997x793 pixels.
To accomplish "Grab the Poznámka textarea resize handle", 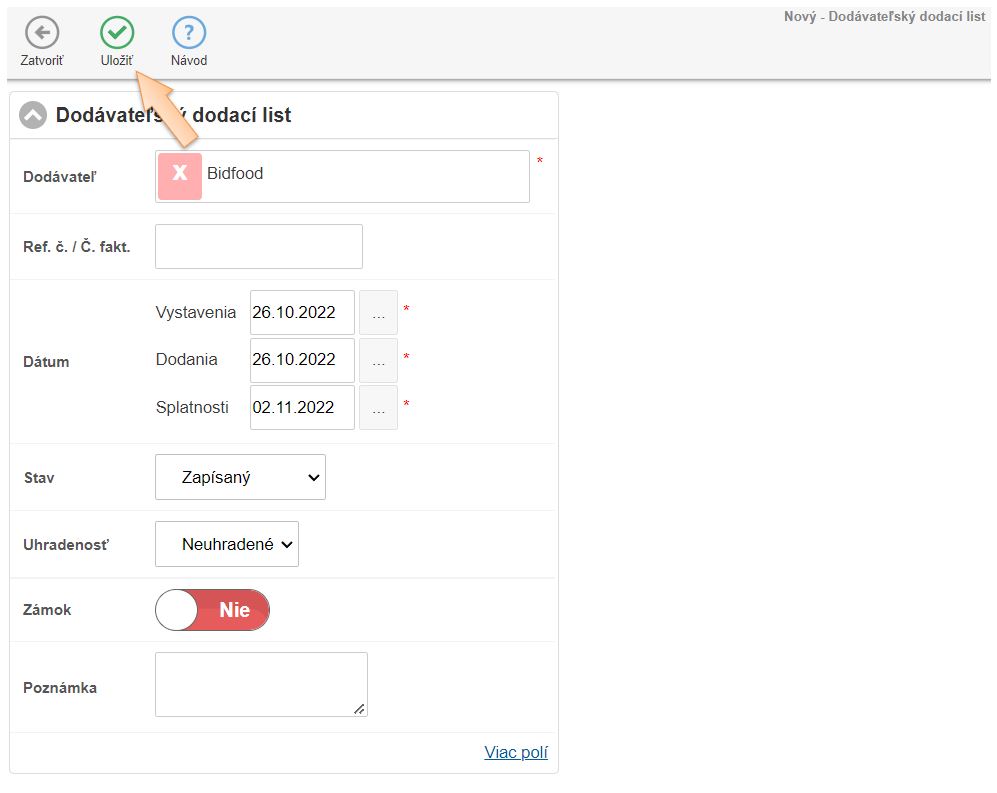I will click(360, 709).
